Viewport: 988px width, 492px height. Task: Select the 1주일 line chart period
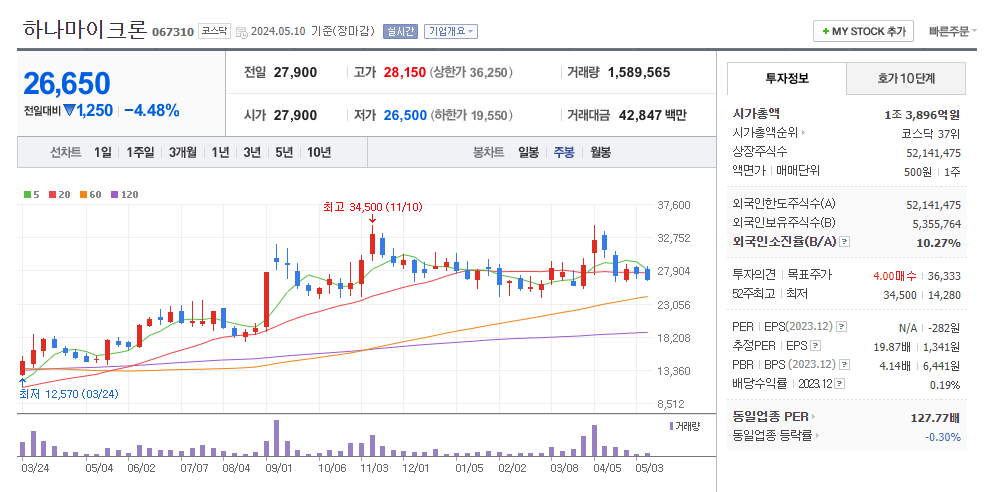pos(140,152)
